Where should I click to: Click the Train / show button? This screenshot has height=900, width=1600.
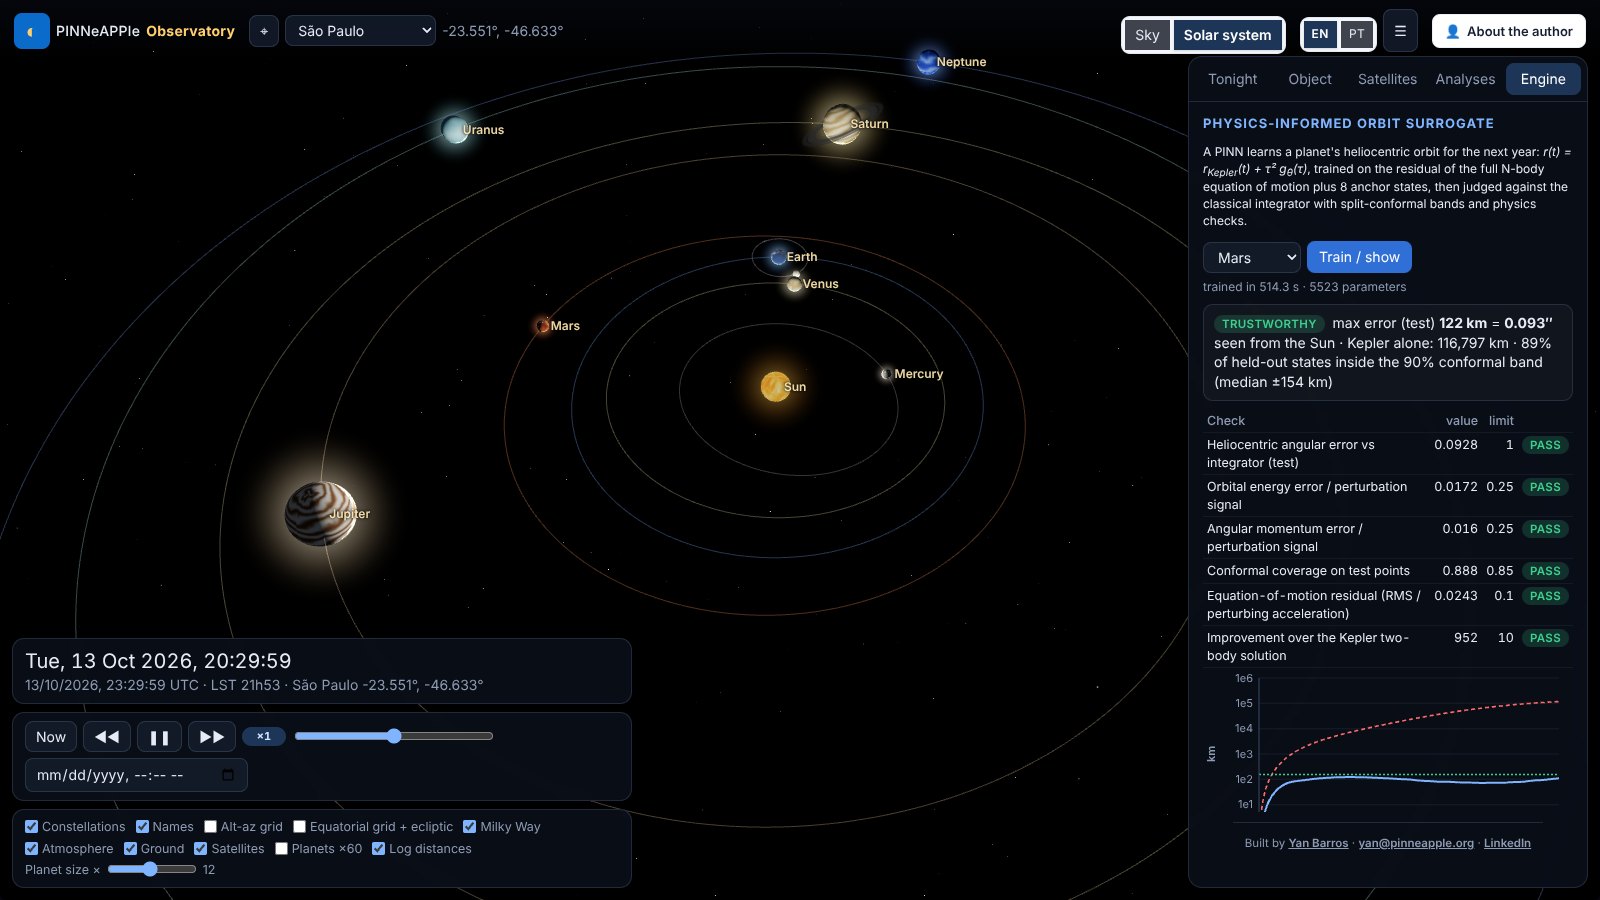(x=1359, y=257)
